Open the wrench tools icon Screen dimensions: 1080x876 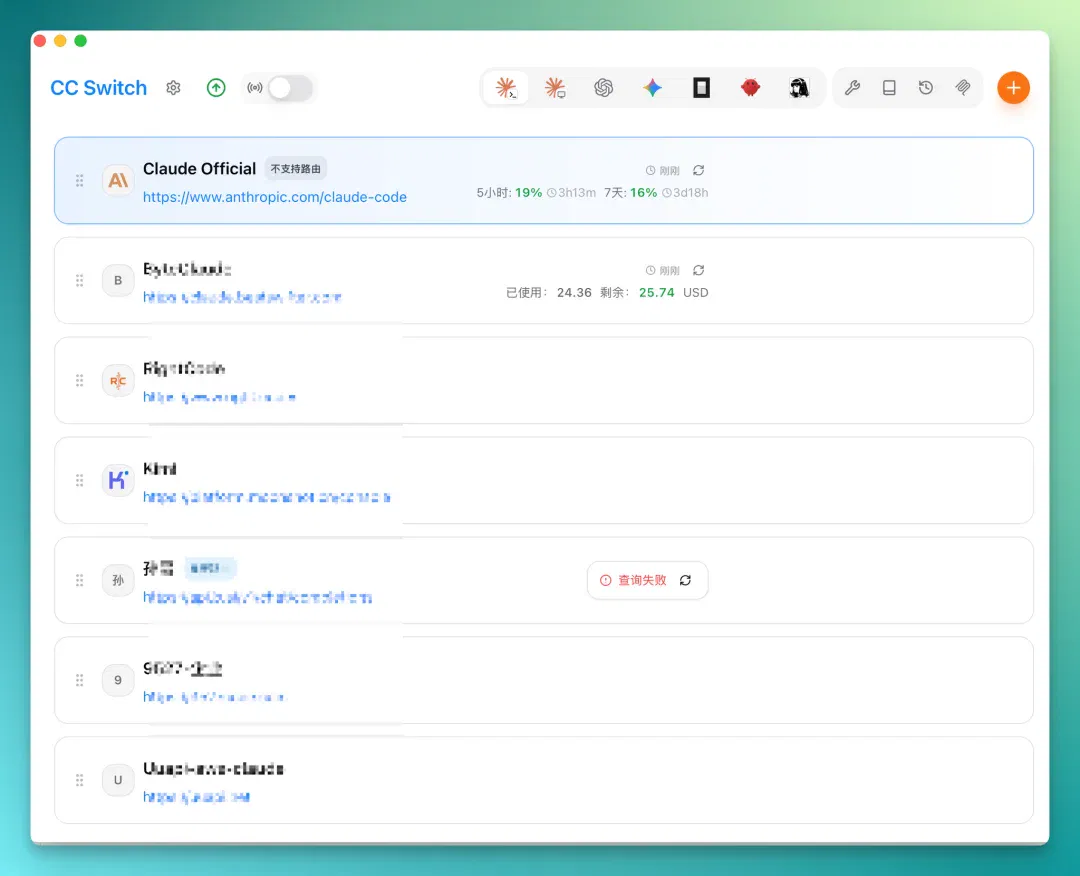pos(853,88)
